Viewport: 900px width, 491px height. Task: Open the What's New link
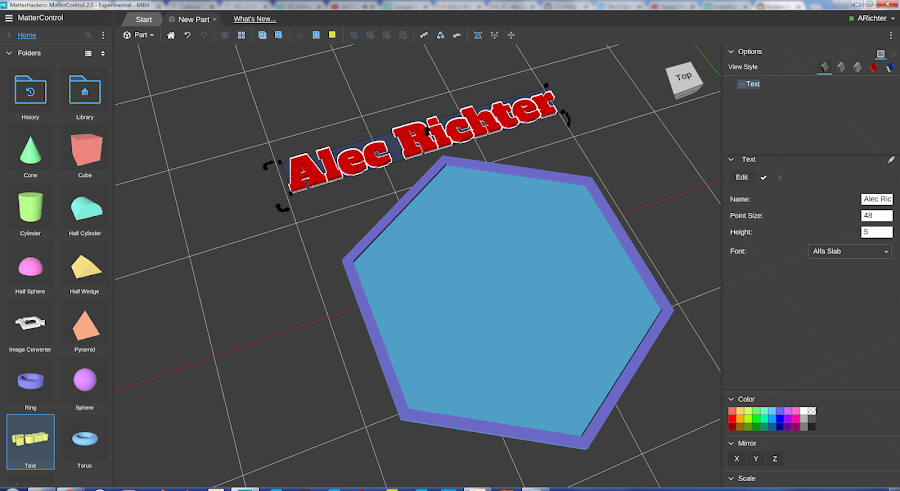coord(255,19)
